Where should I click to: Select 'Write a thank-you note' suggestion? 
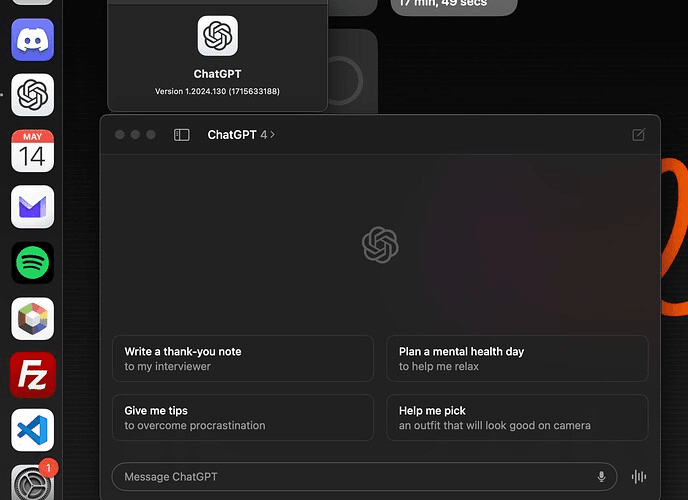243,359
